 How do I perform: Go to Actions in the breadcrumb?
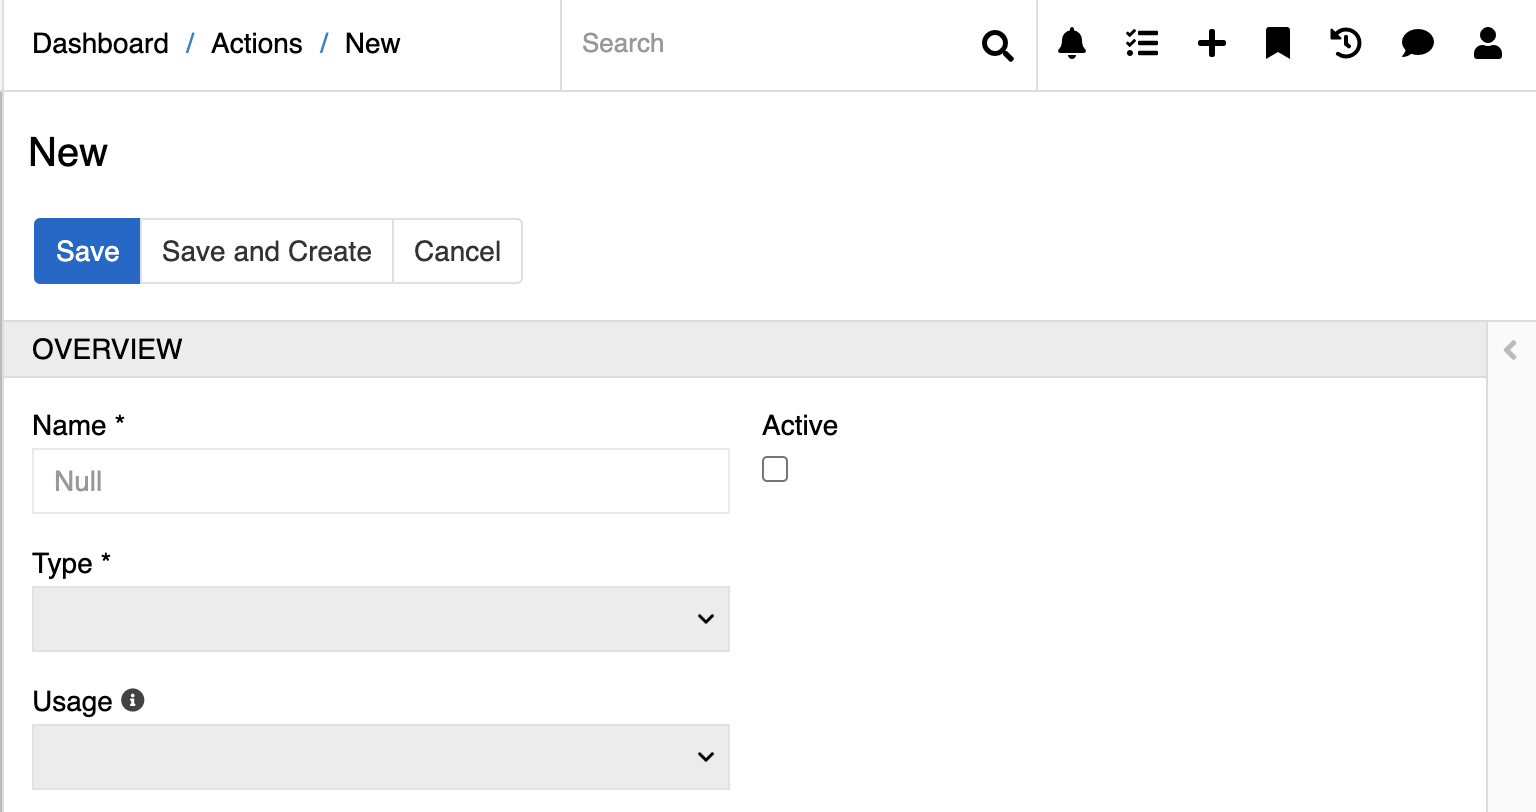tap(257, 44)
